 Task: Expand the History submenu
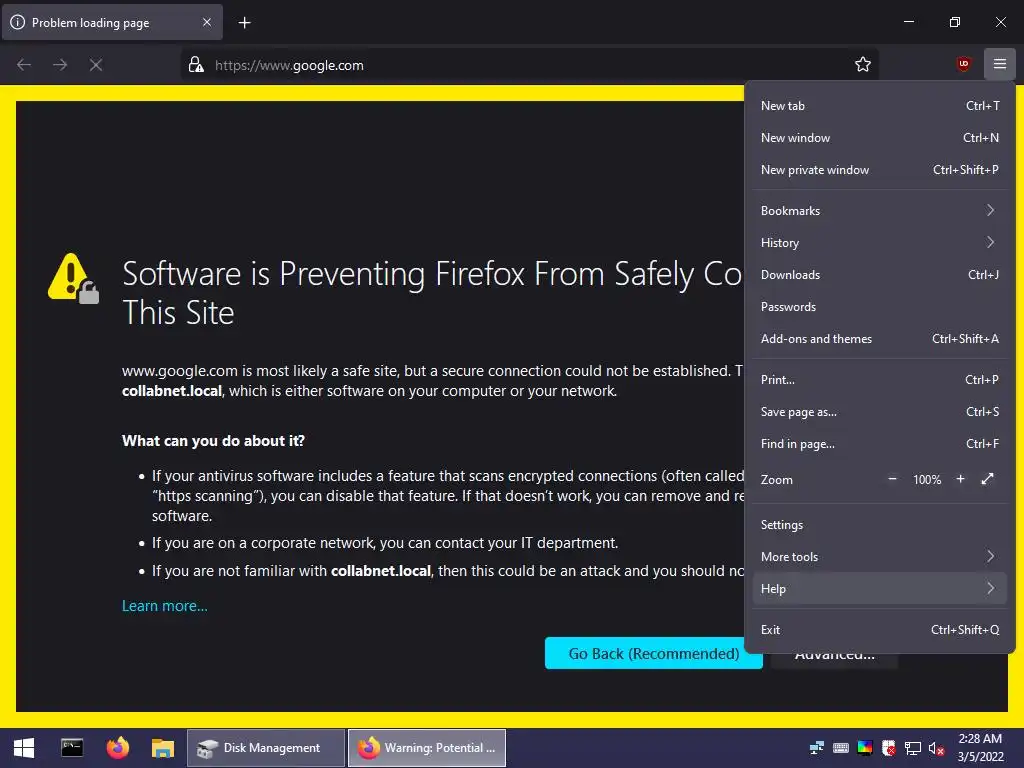(879, 242)
